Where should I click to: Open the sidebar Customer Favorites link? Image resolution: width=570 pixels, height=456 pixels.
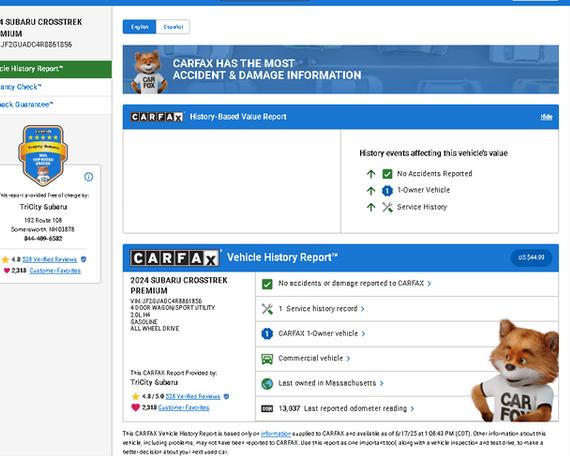tap(55, 271)
